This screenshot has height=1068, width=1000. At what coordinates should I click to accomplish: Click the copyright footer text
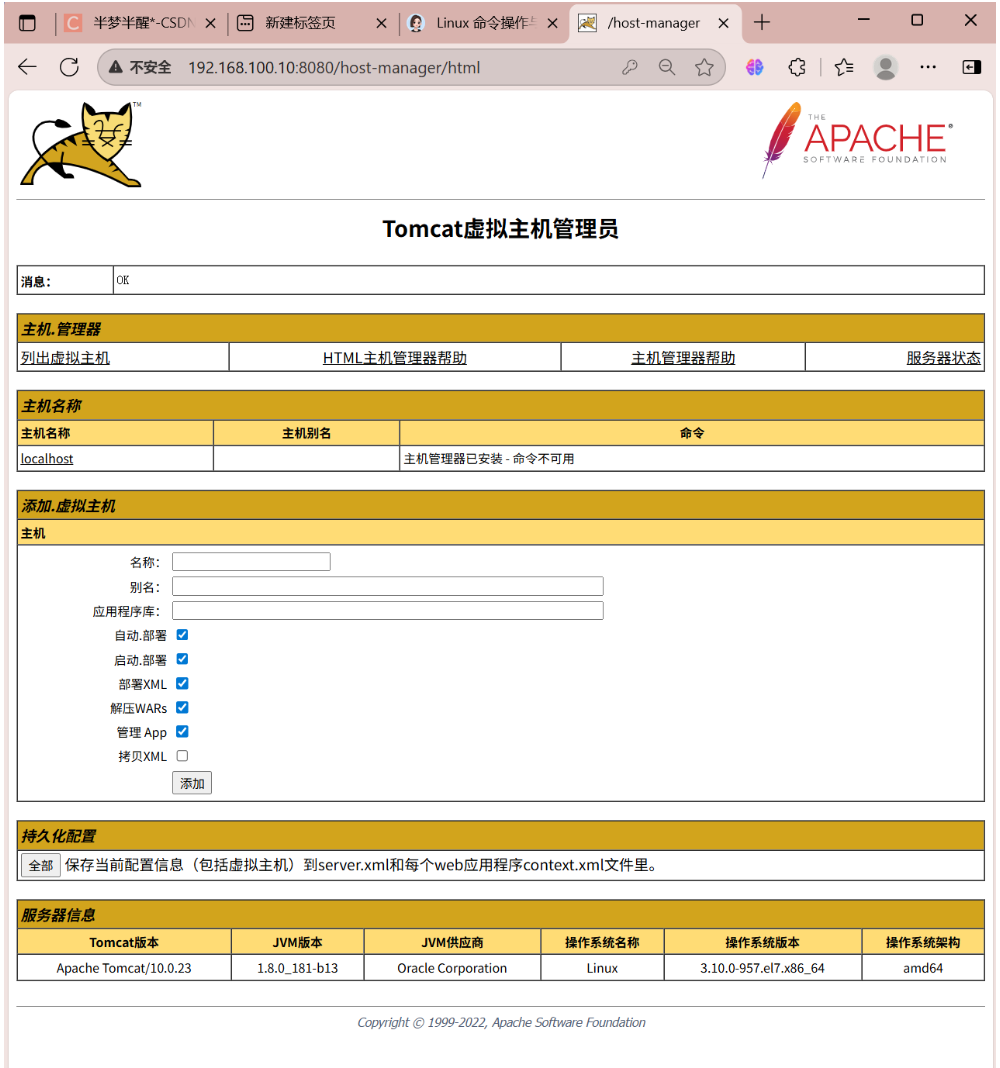(501, 1022)
